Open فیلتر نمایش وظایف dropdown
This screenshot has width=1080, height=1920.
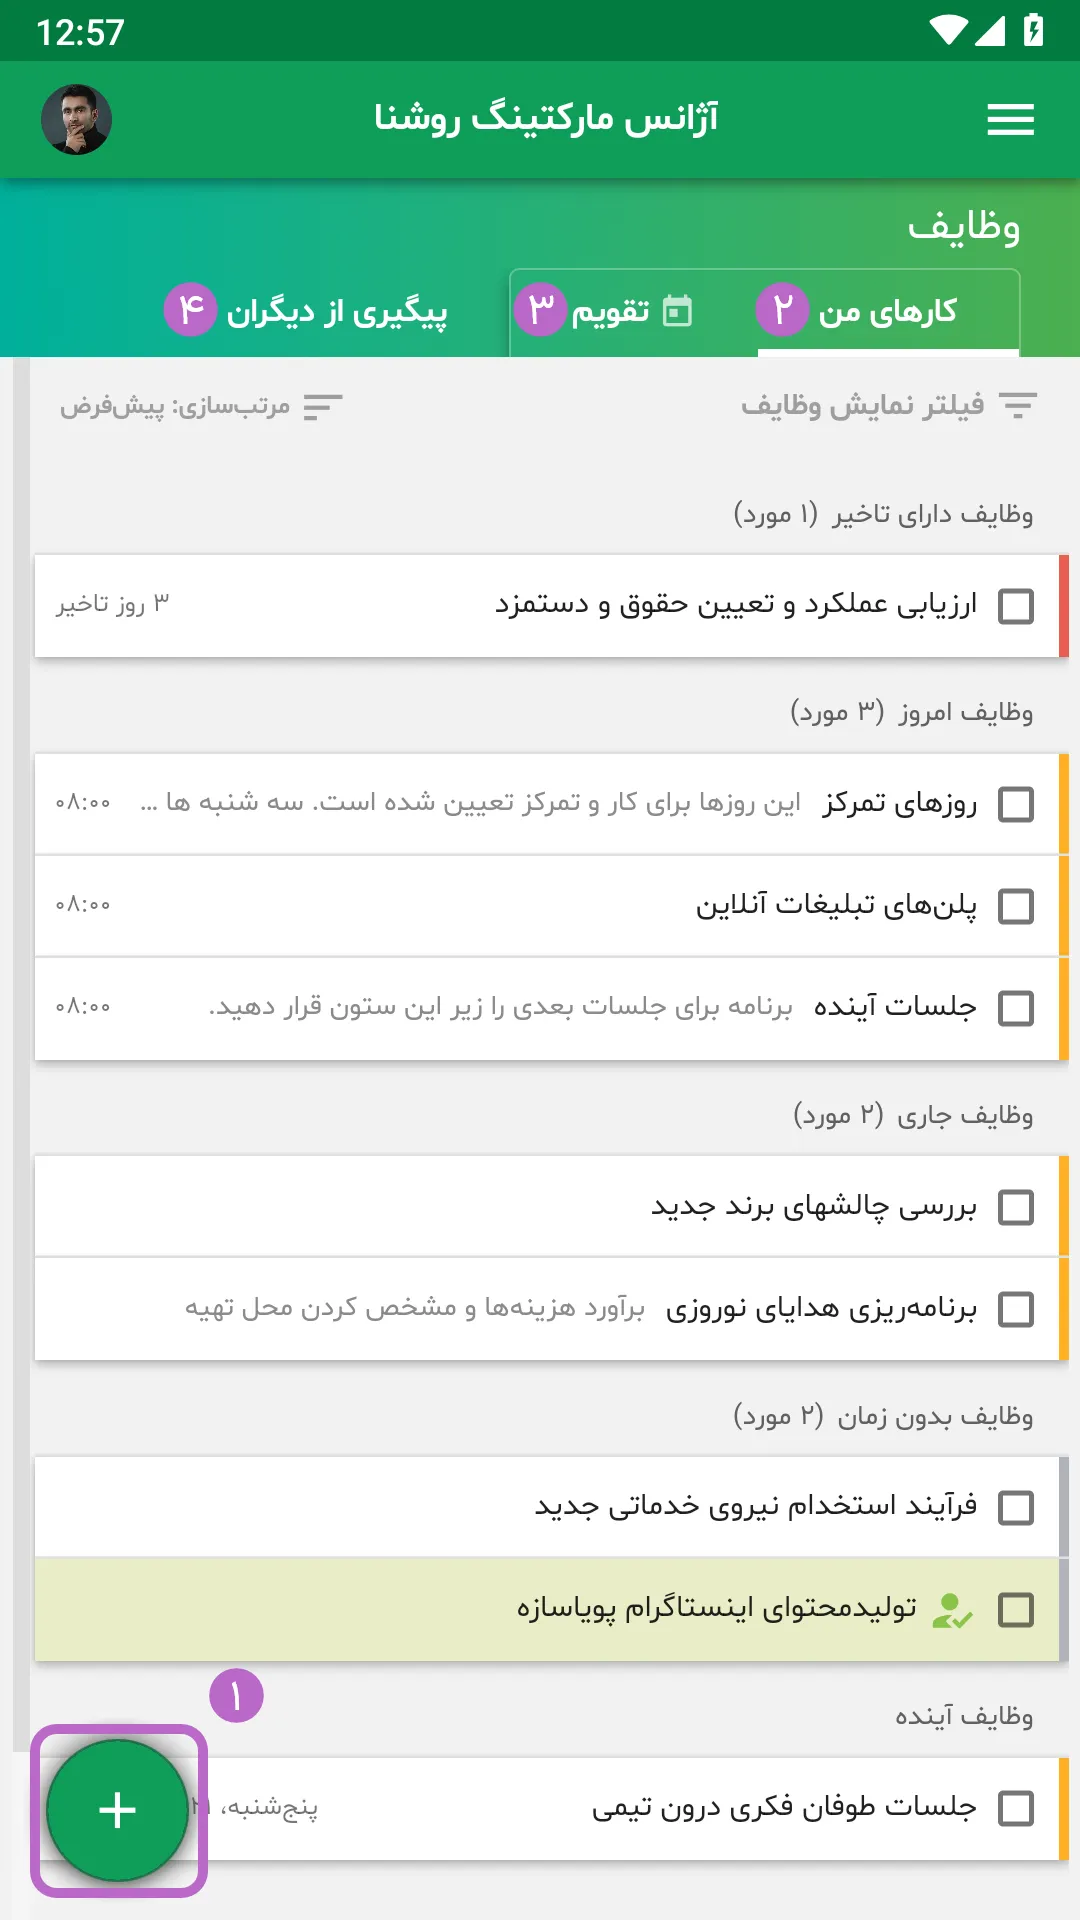[x=889, y=406]
